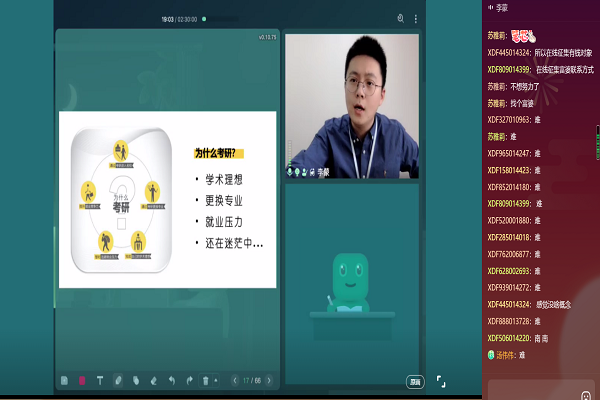This screenshot has width=600, height=400.
Task: Toggle fullscreen with the corner brackets icon
Action: click(441, 381)
